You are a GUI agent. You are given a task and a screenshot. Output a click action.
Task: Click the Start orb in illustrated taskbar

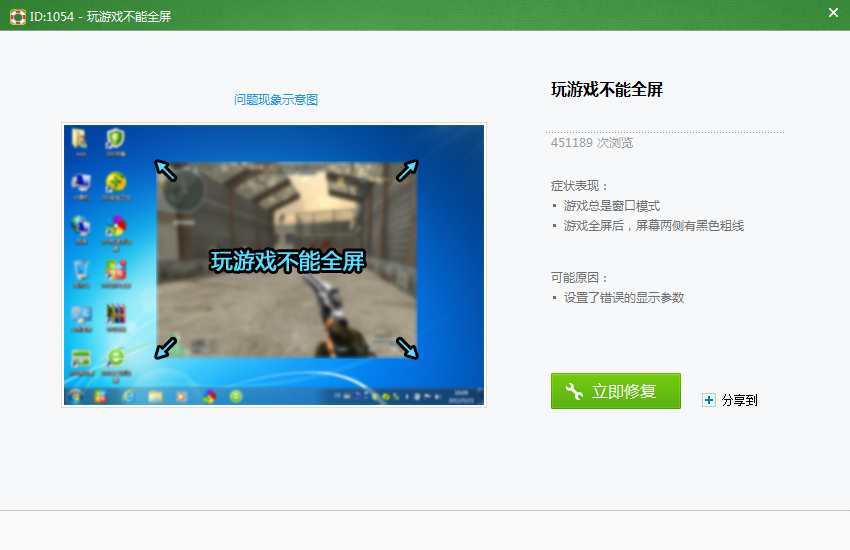coord(75,396)
